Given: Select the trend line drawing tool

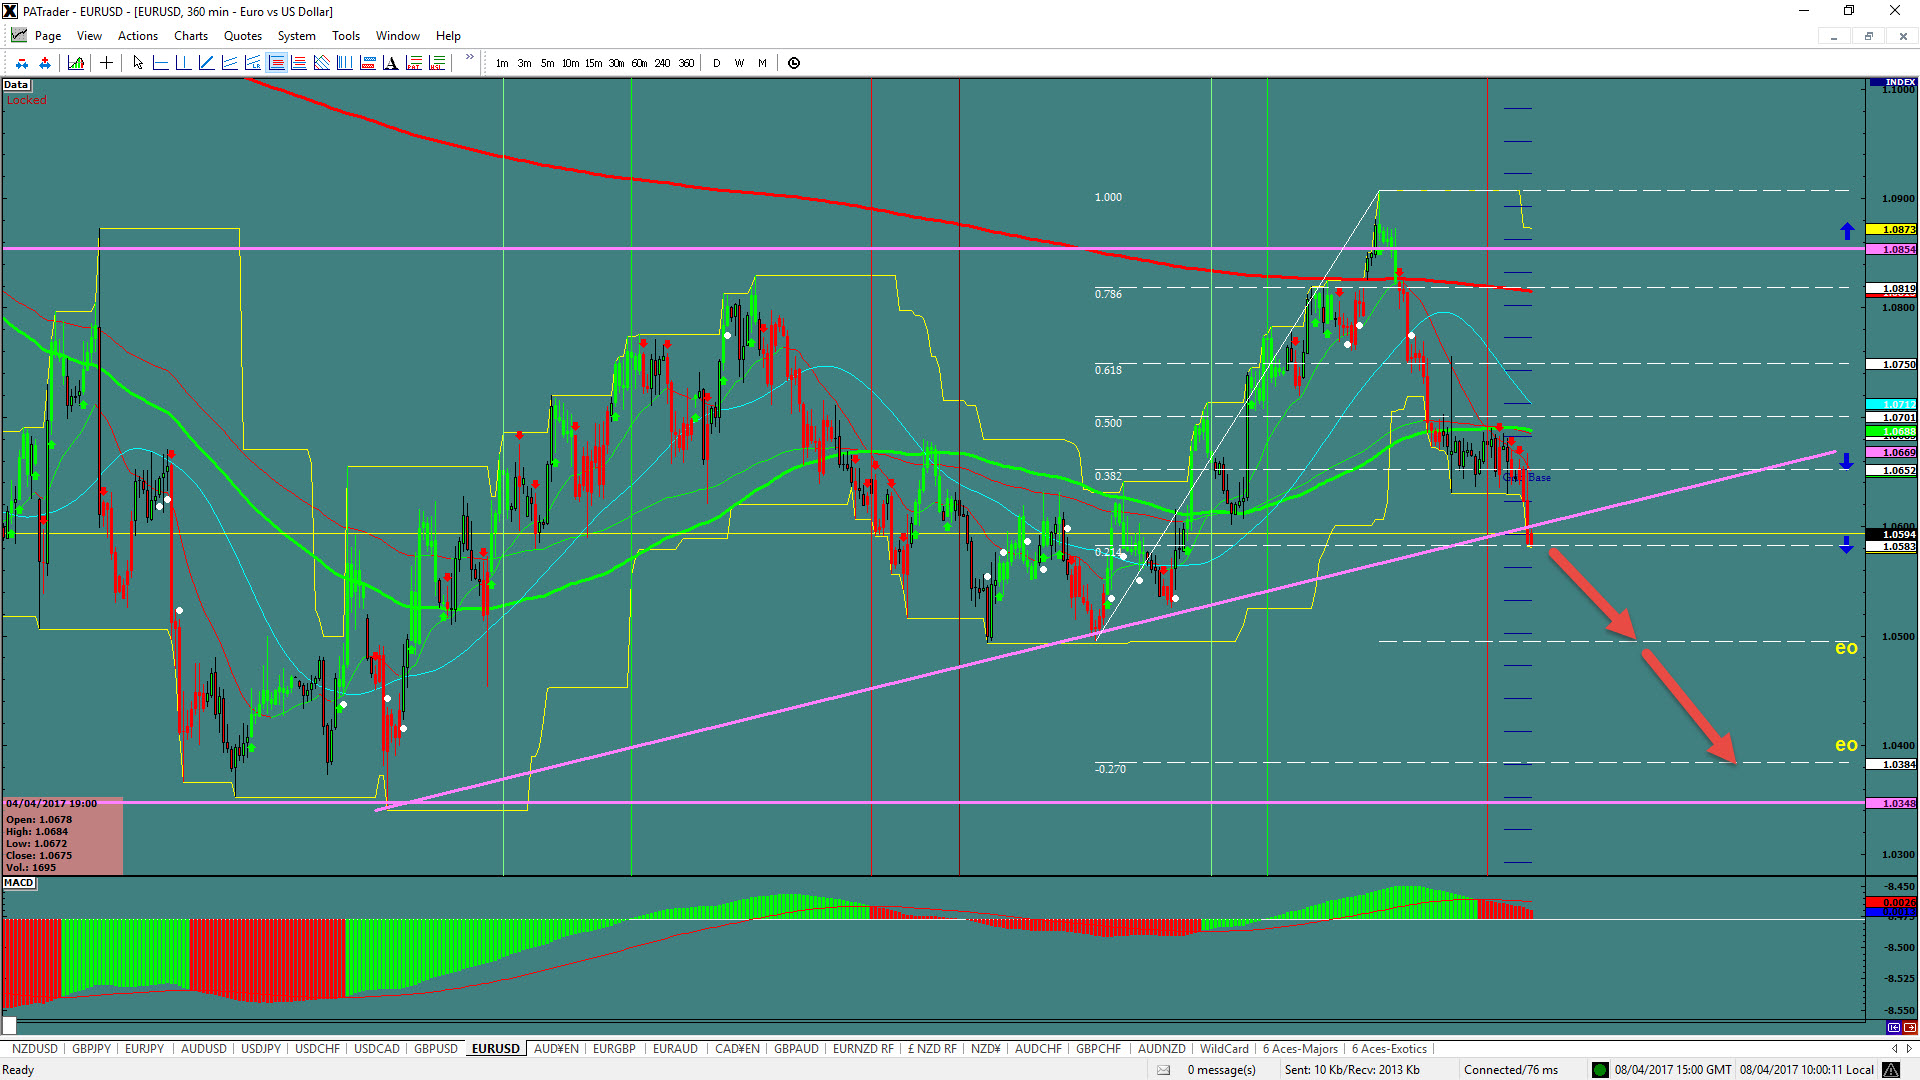Looking at the screenshot, I should pos(206,63).
